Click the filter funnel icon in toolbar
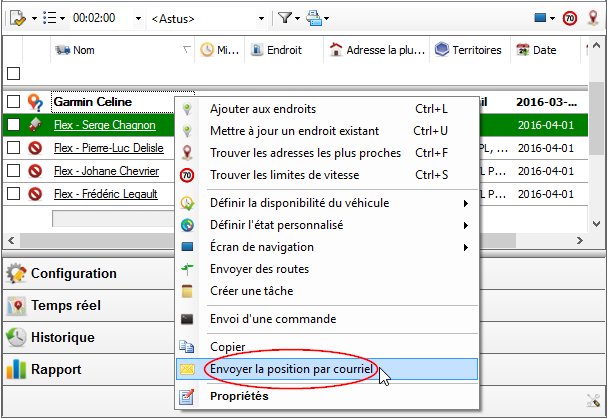608x419 pixels. 284,18
